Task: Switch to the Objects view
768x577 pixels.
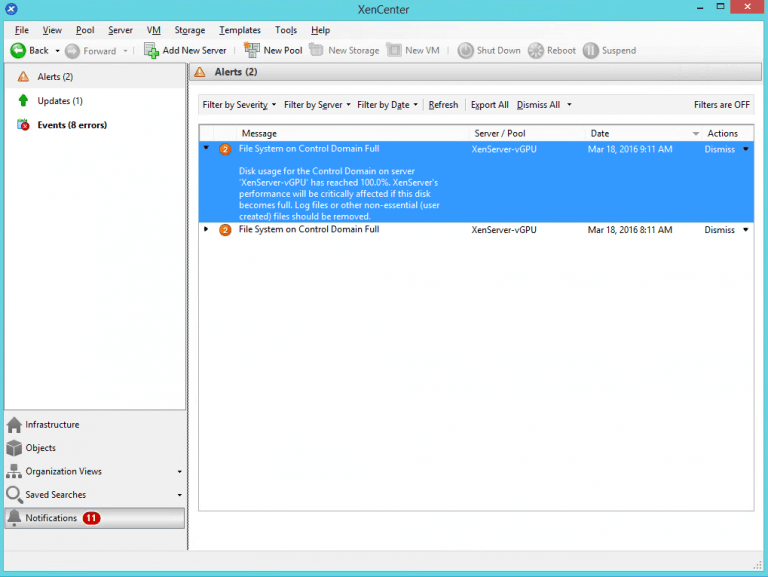Action: pos(96,448)
